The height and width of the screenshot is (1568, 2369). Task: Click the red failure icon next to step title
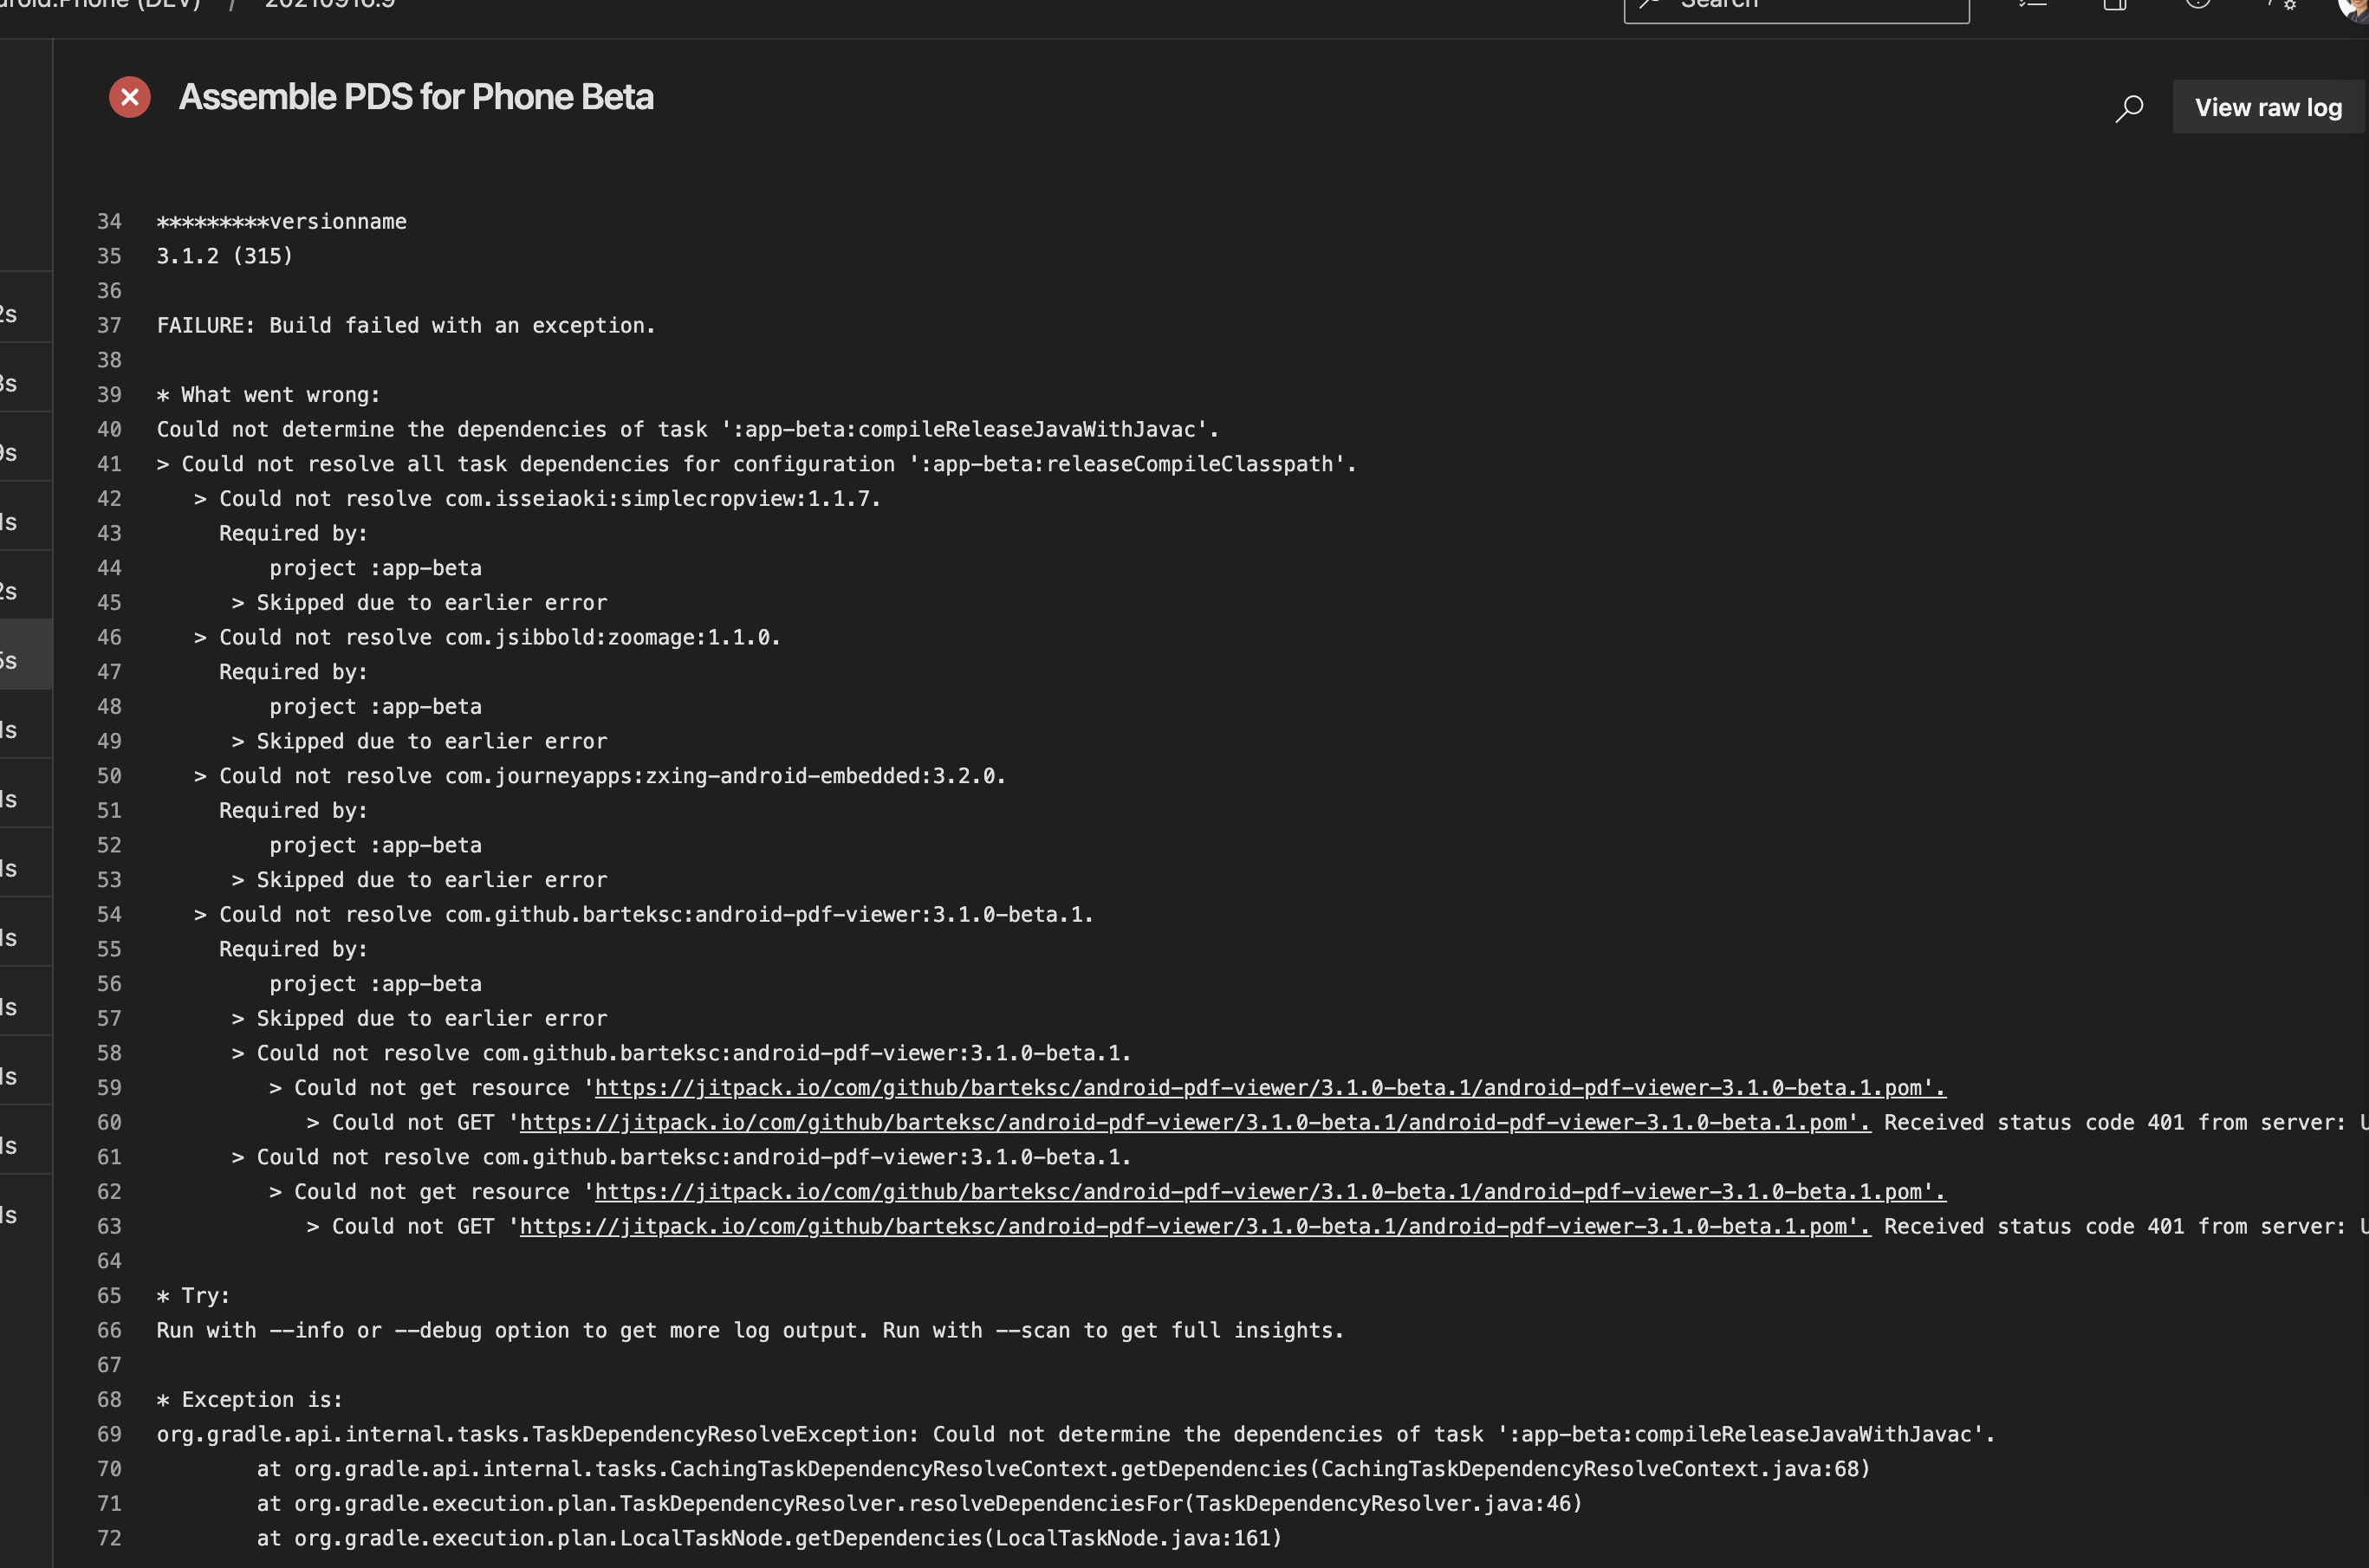click(x=129, y=96)
